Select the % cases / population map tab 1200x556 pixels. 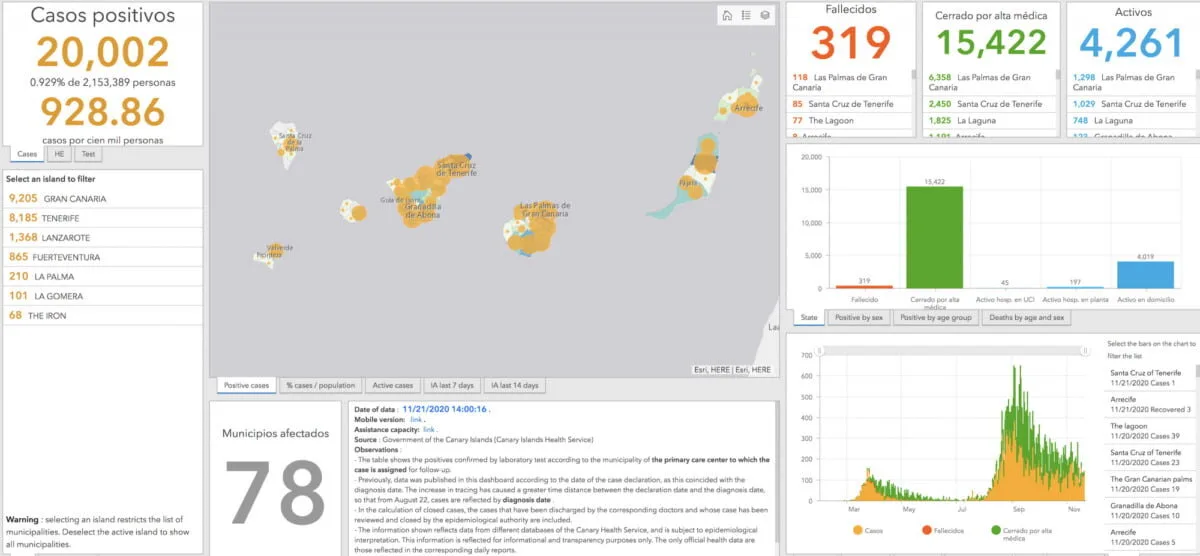tap(321, 385)
